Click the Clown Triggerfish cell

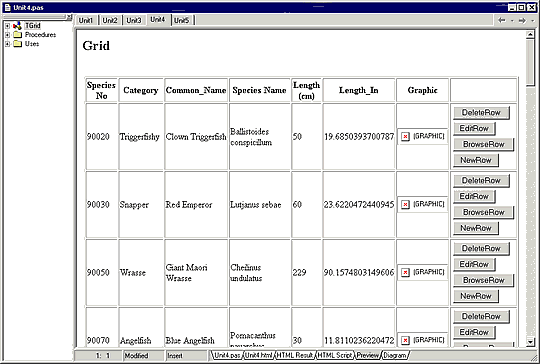point(196,137)
